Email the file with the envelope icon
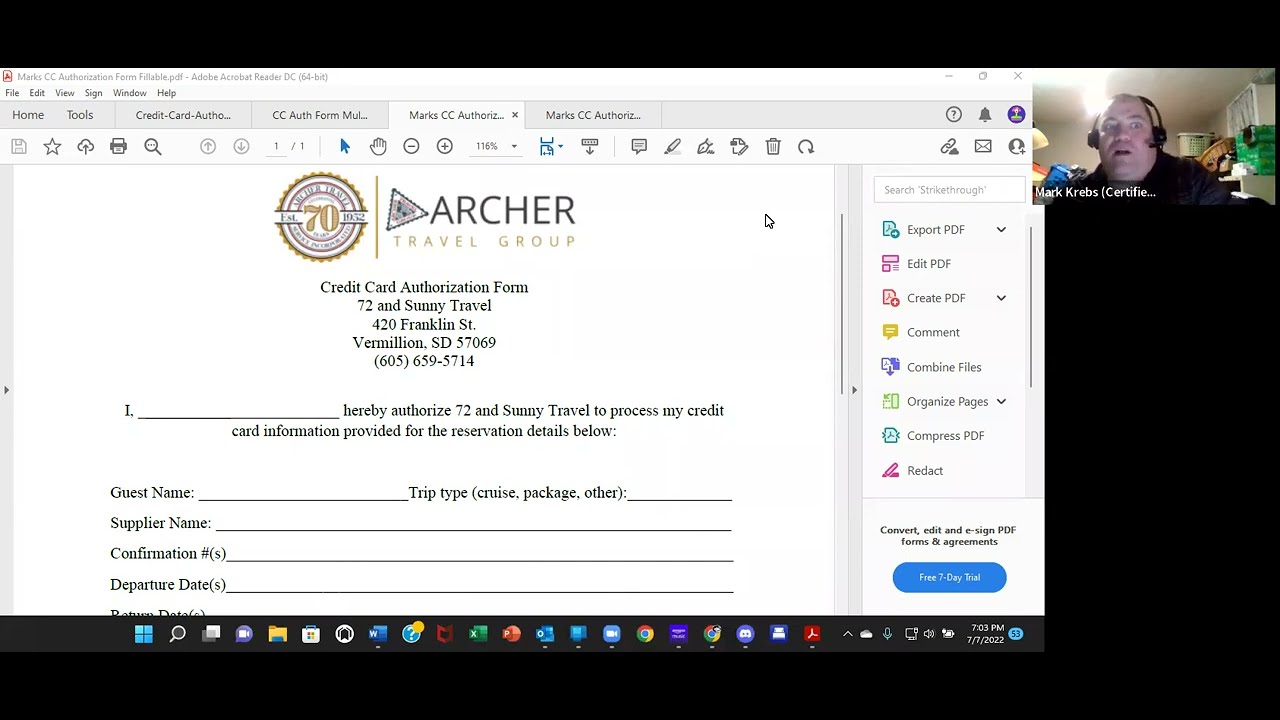This screenshot has width=1280, height=720. tap(983, 147)
